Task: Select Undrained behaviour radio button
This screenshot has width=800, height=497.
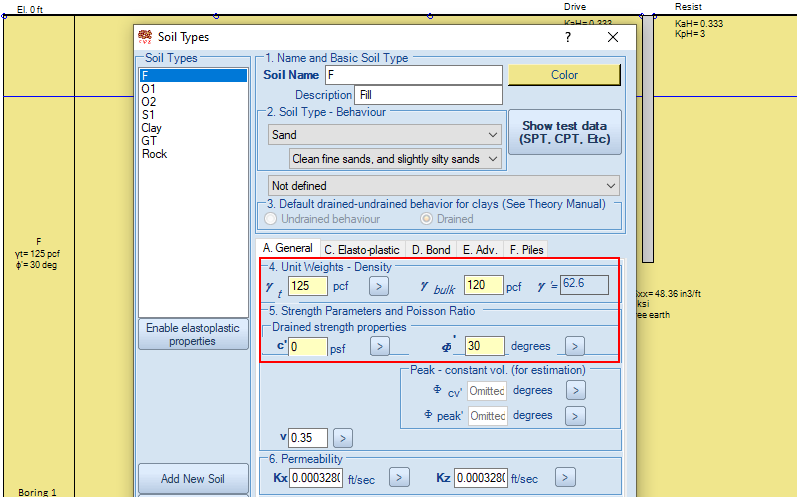Action: click(x=270, y=219)
